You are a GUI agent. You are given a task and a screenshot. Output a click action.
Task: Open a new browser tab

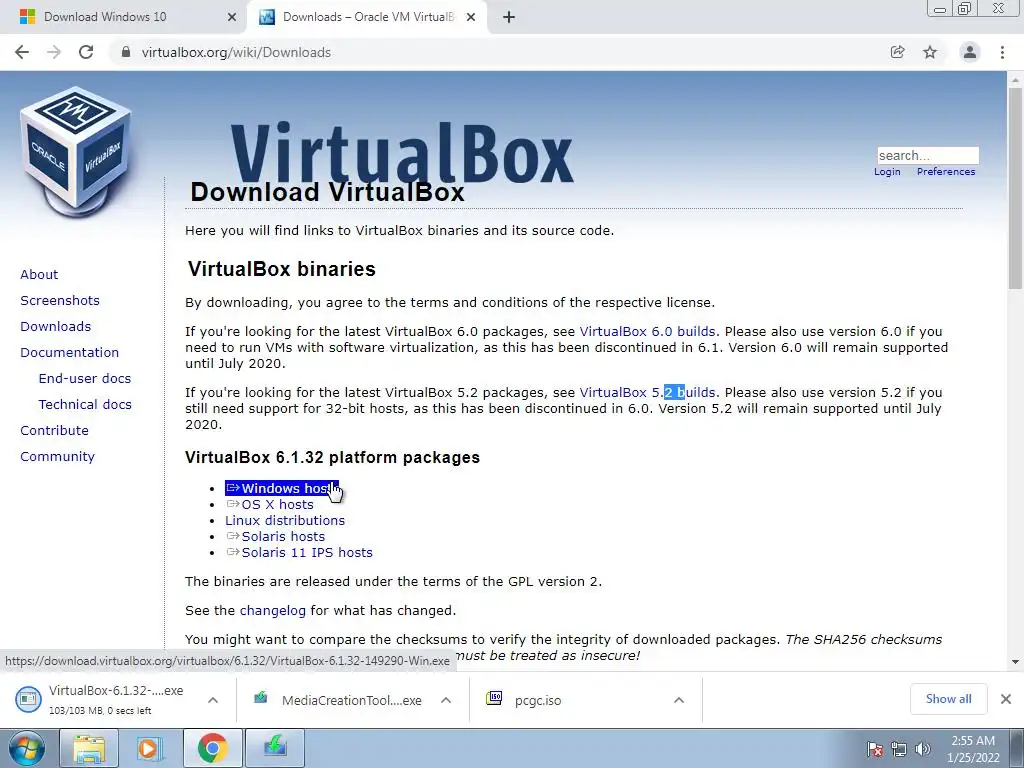pos(509,18)
